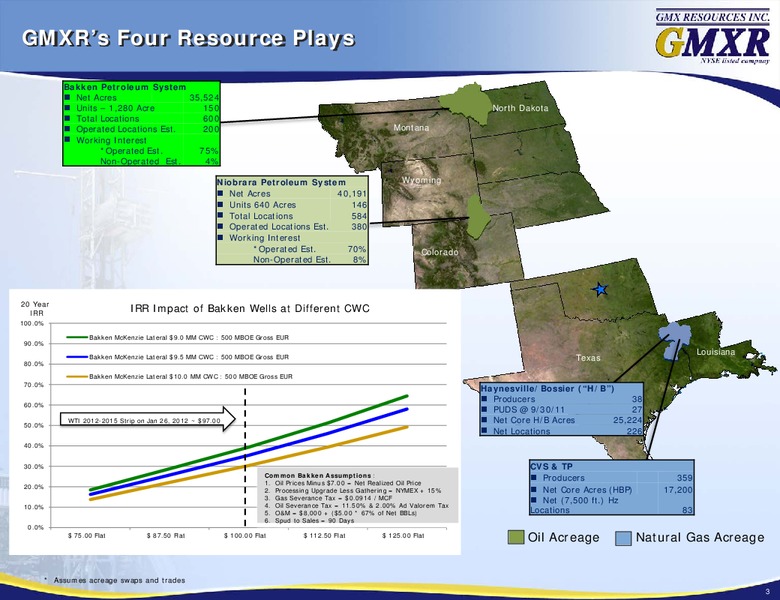The image size is (780, 600).
Task: Click the Niobrara Operated Est. 70% value
Action: (x=357, y=249)
